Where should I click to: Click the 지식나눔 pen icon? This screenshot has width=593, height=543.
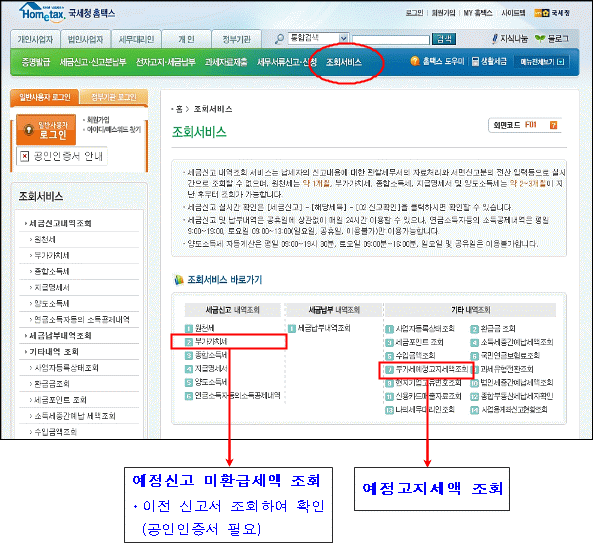point(495,39)
